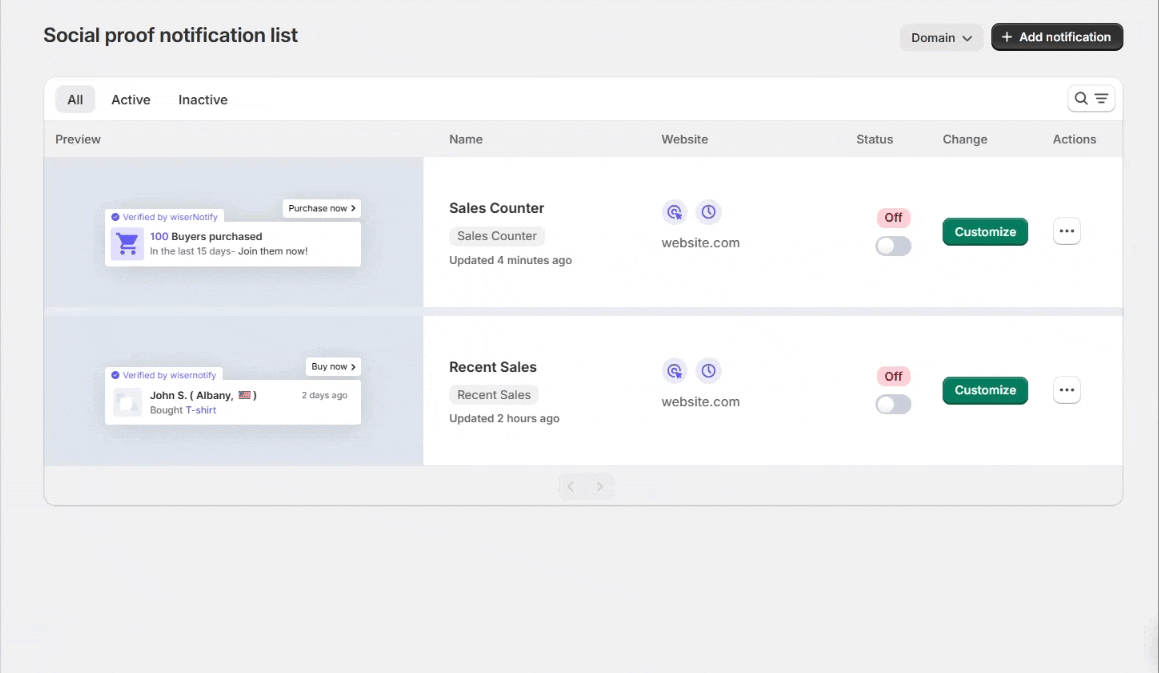Image resolution: width=1159 pixels, height=673 pixels.
Task: Click the shopping cart icon in Sales Counter preview
Action: pyautogui.click(x=127, y=243)
